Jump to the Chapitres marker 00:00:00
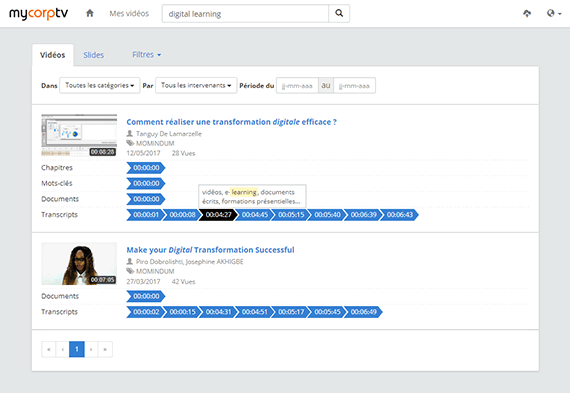 tap(146, 168)
